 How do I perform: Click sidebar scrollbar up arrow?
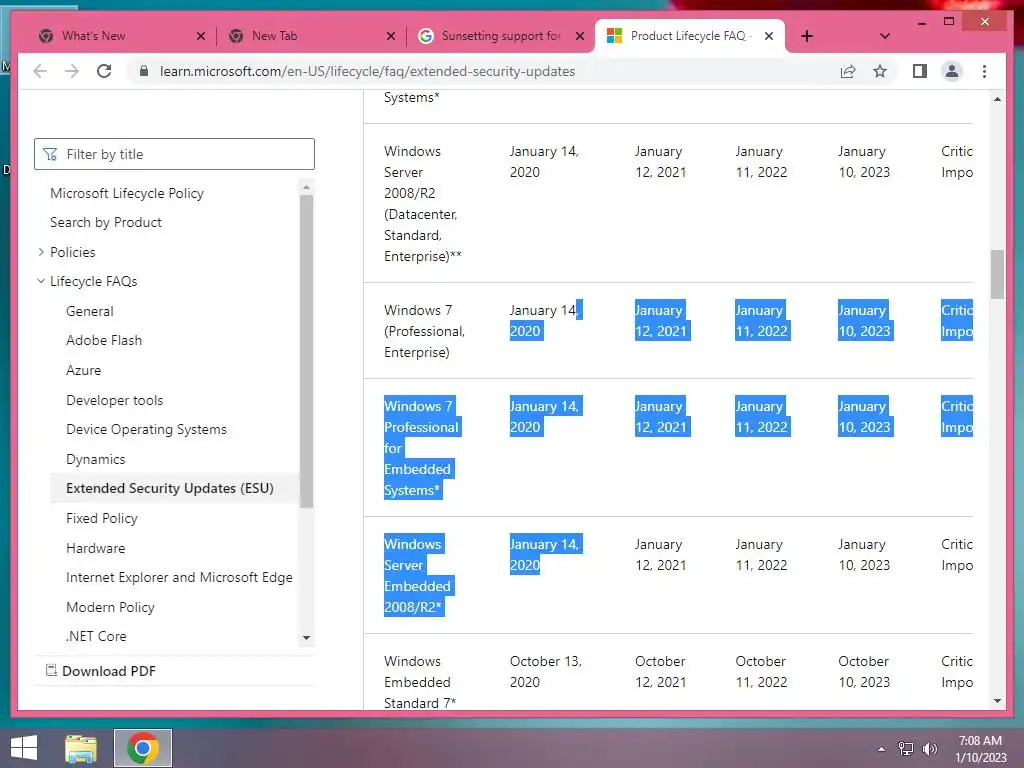click(306, 187)
